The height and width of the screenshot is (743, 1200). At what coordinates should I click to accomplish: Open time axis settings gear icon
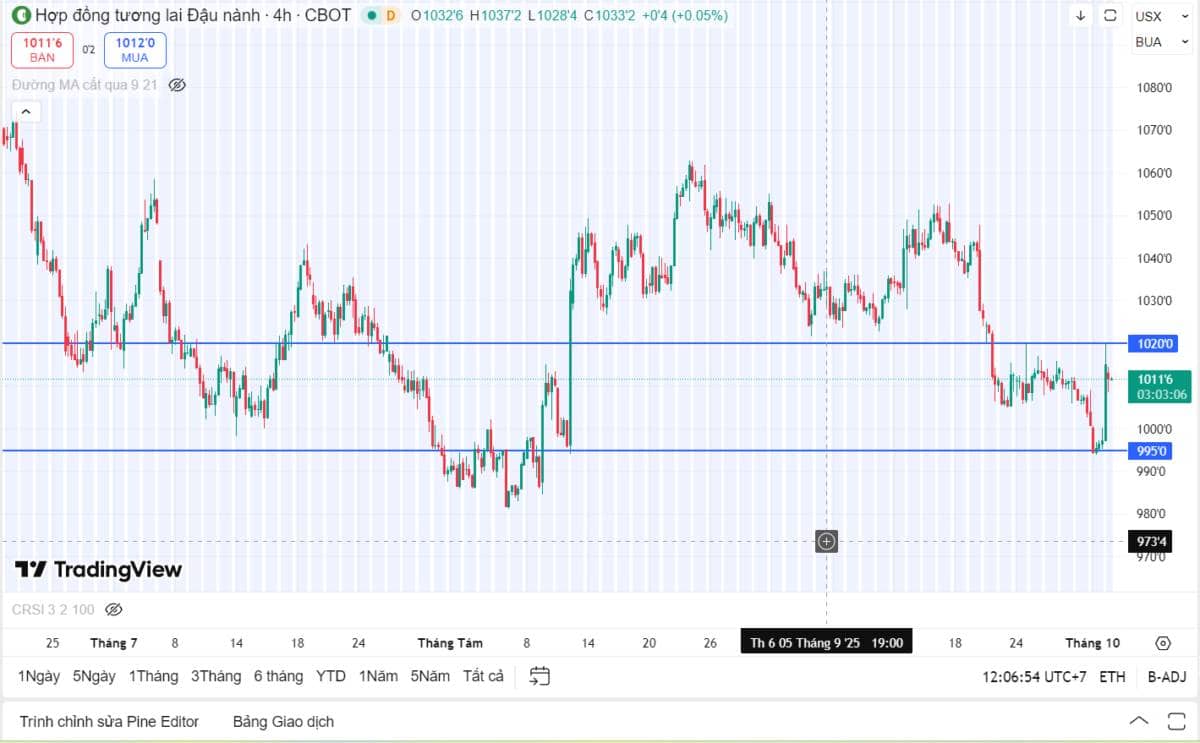pyautogui.click(x=1163, y=643)
